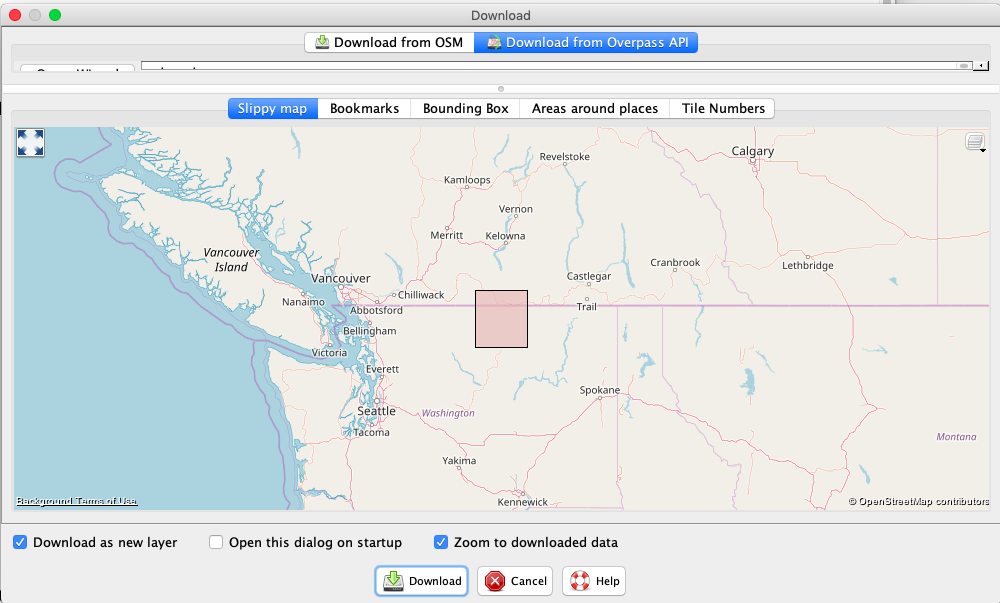Viewport: 1000px width, 603px height.
Task: Open the Slippy map tab
Action: click(272, 108)
